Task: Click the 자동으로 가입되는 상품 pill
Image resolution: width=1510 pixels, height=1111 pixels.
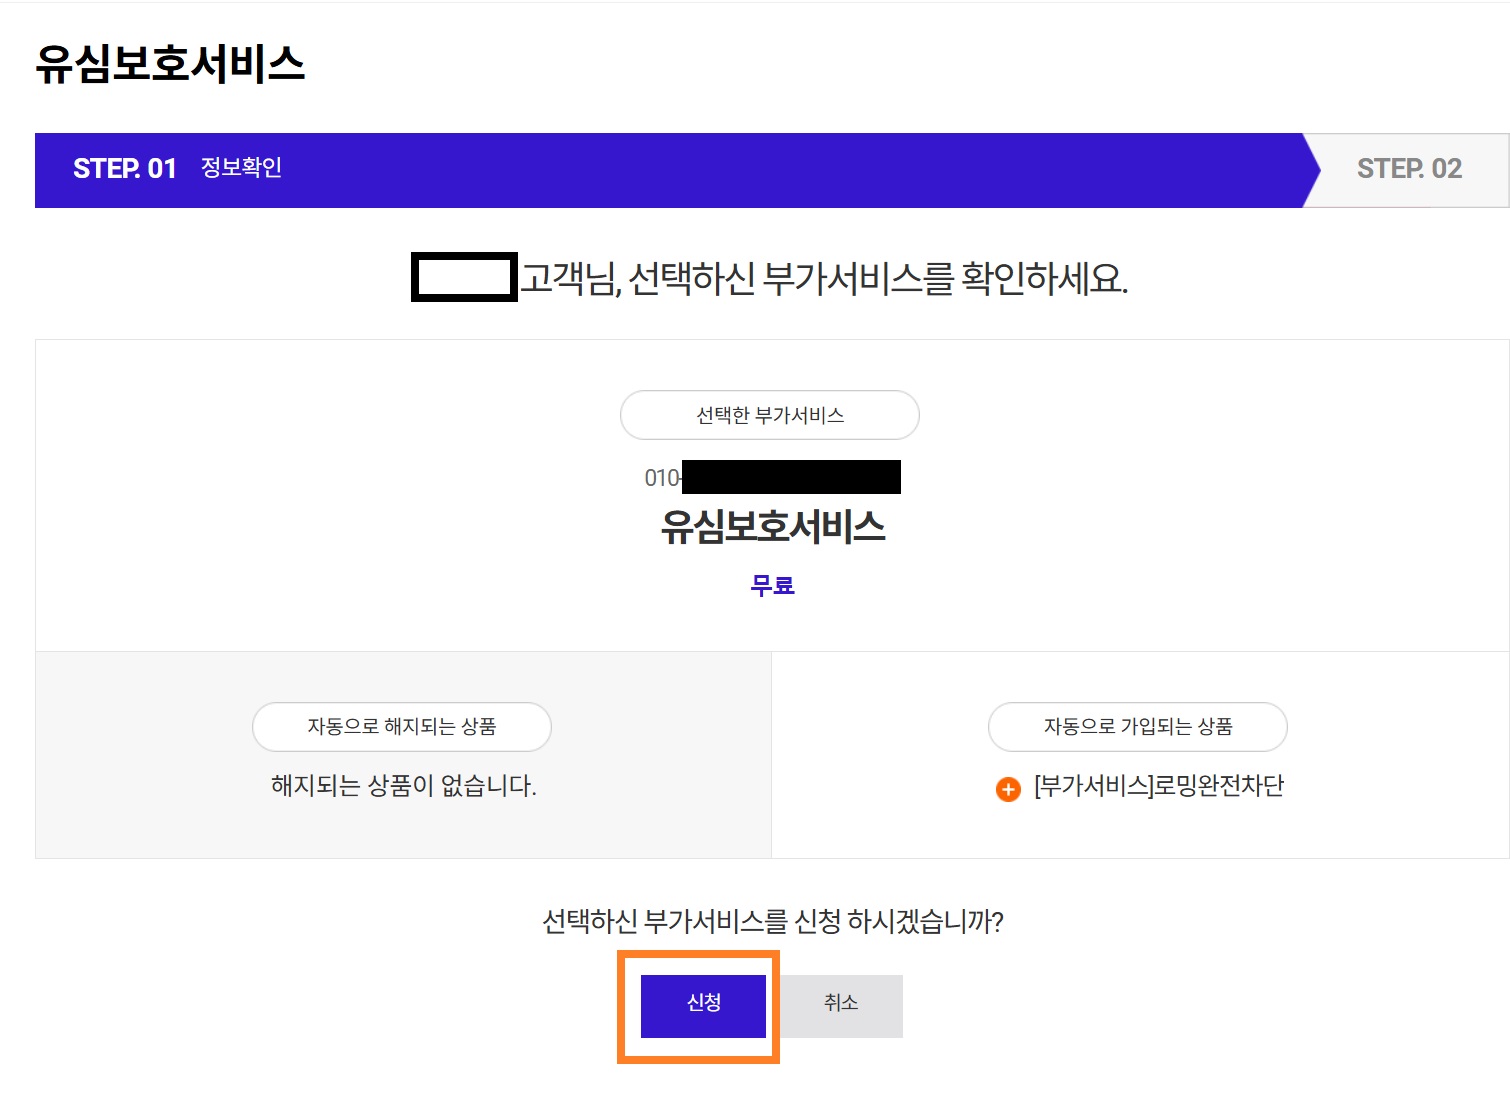Action: point(1138,727)
